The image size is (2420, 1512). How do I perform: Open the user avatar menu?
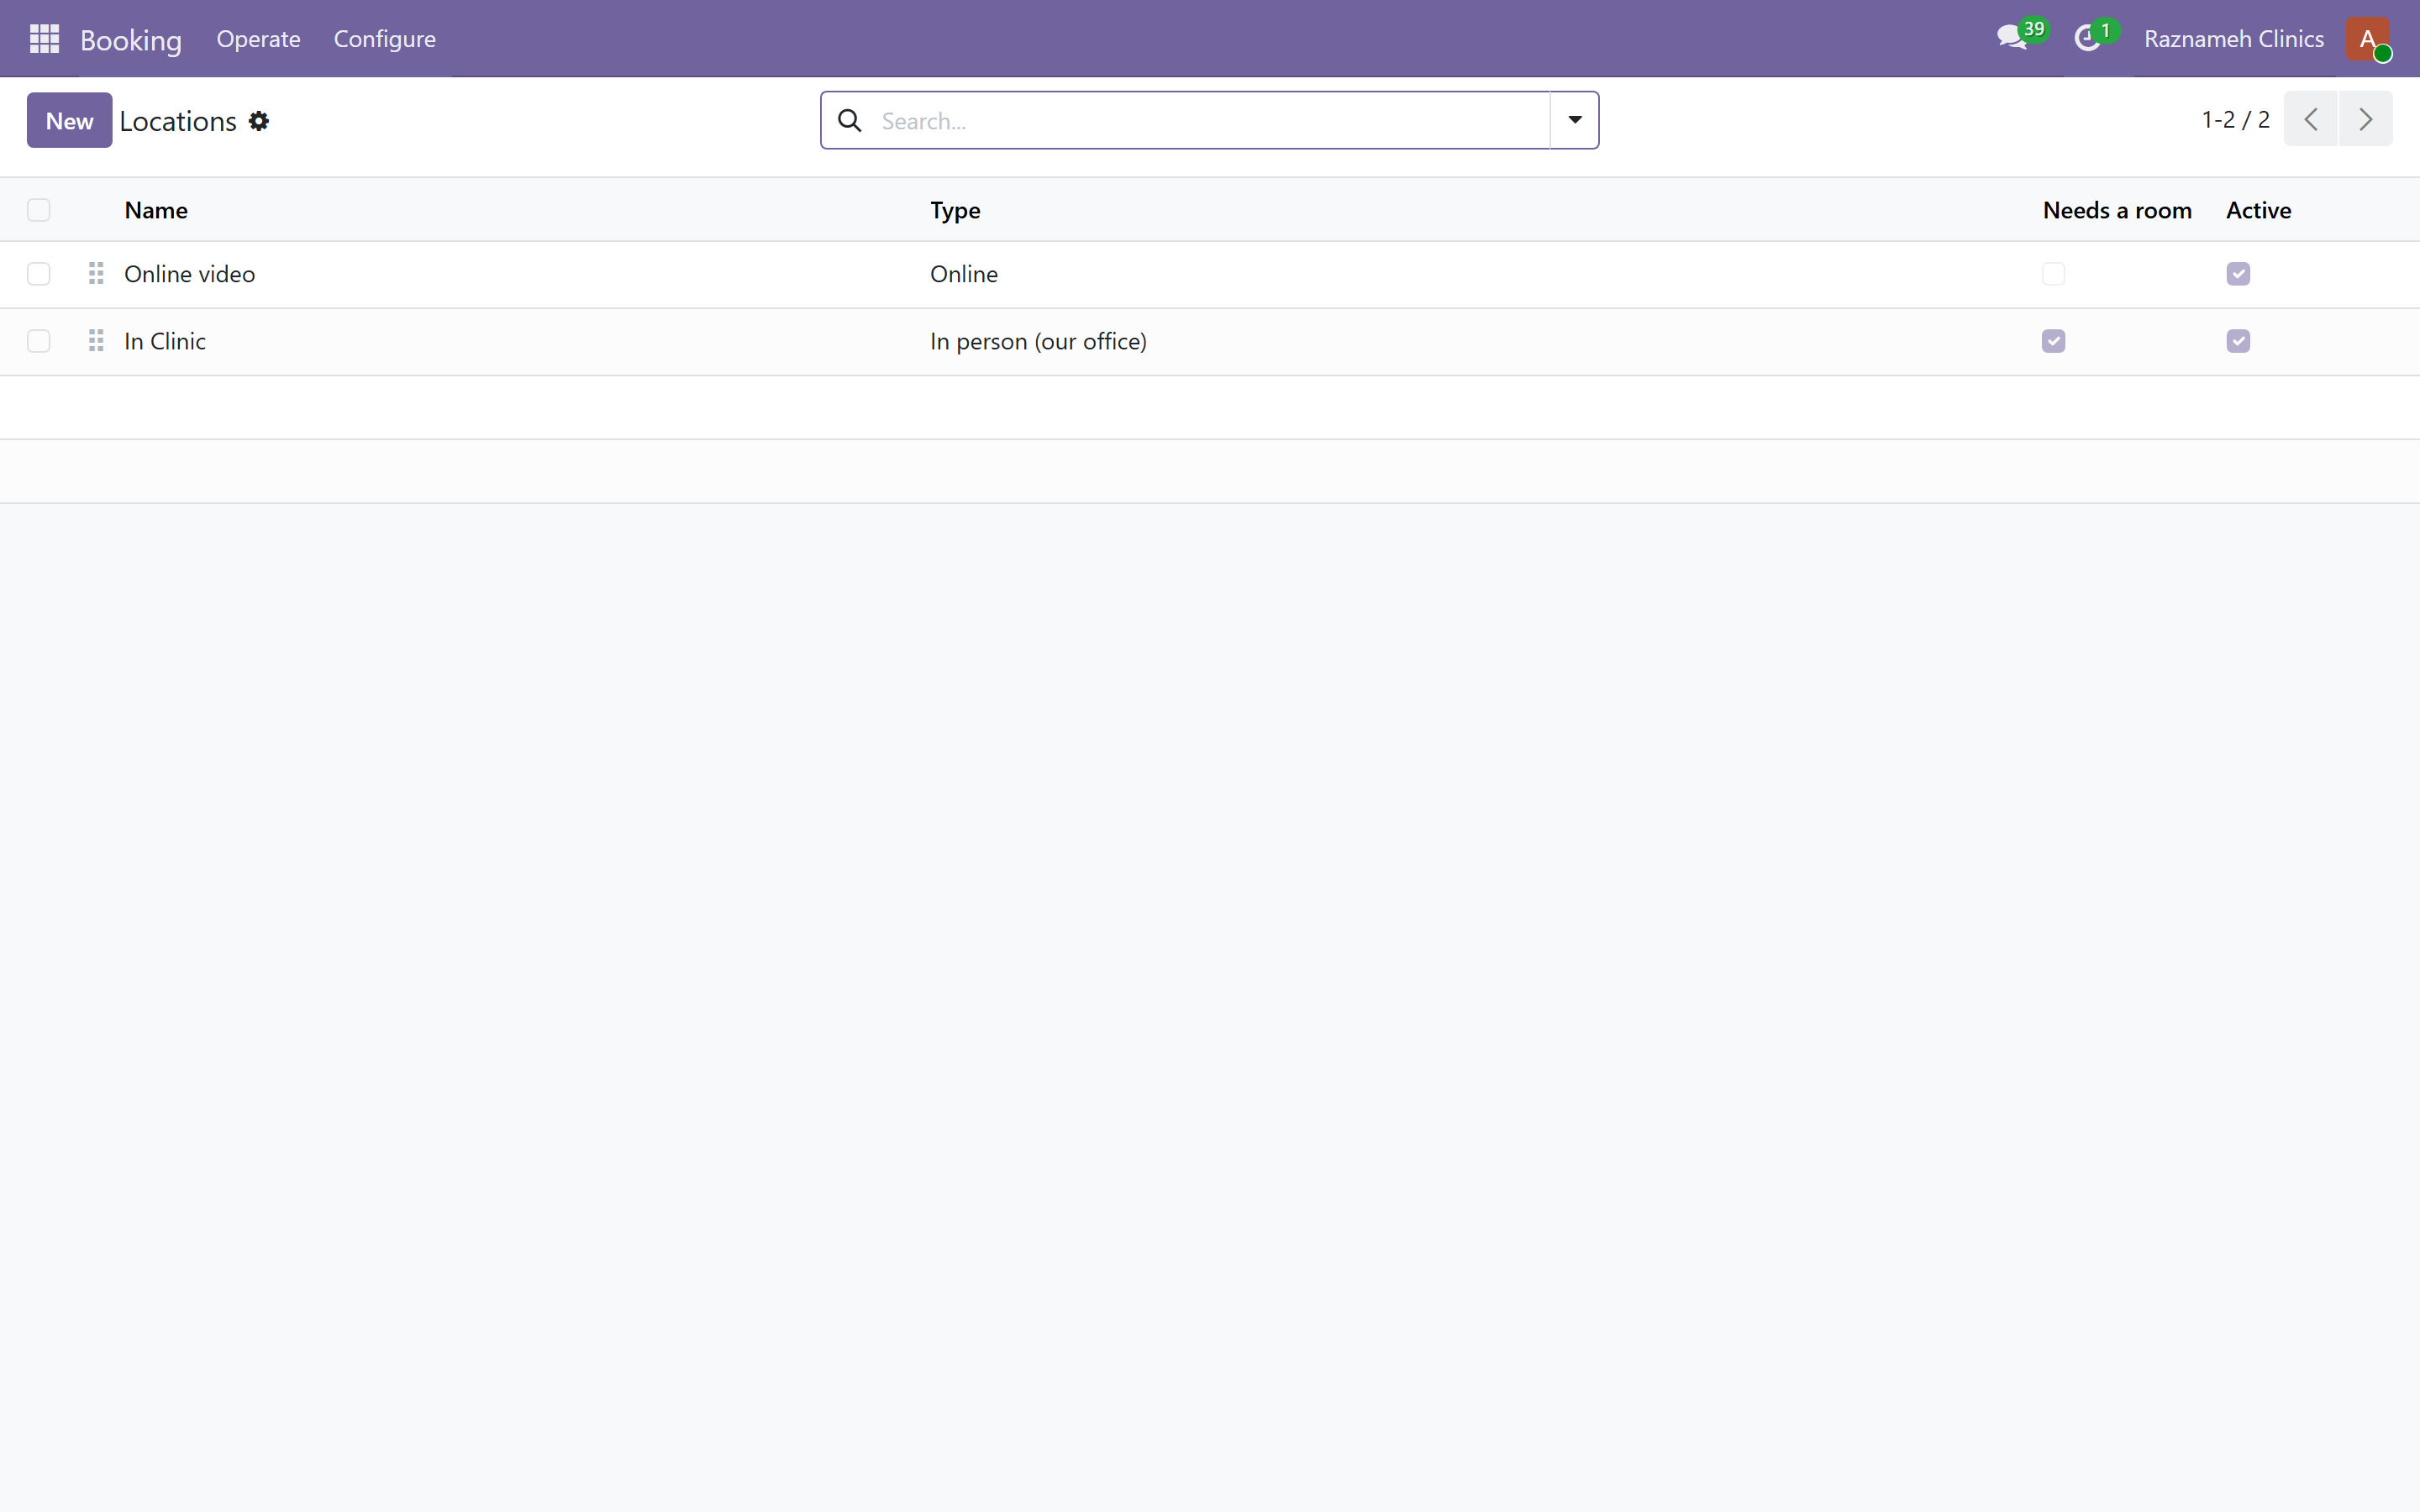point(2368,39)
